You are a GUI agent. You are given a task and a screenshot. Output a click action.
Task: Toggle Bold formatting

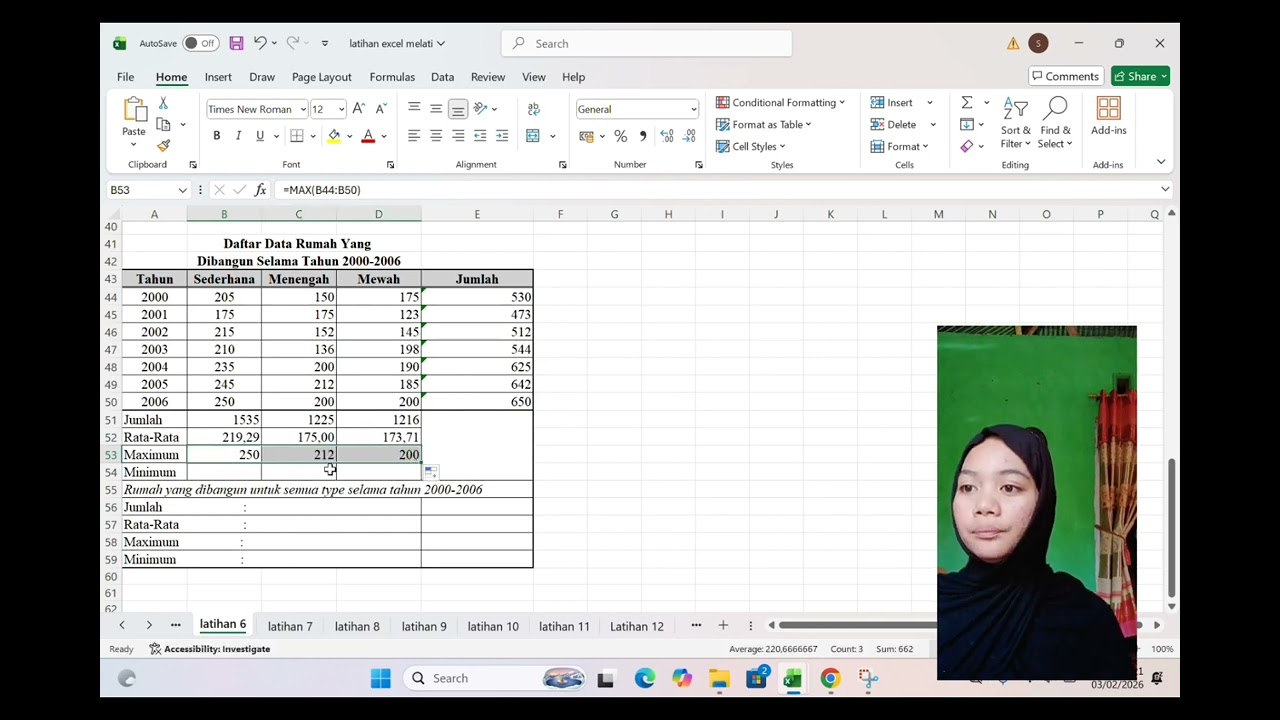[x=216, y=136]
